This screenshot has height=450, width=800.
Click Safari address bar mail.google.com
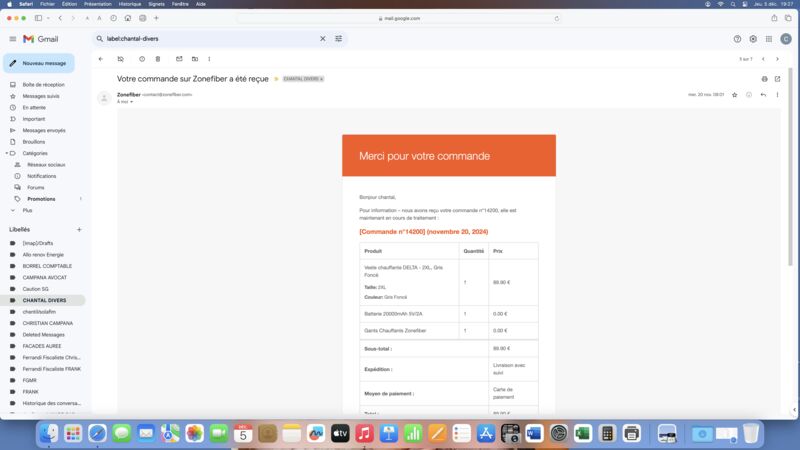[x=399, y=18]
